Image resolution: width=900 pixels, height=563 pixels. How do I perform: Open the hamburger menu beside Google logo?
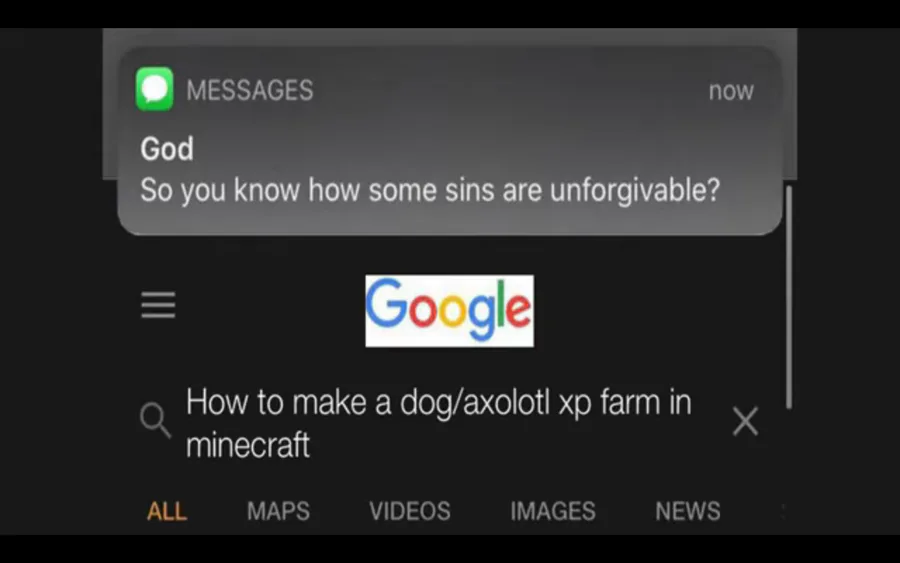click(x=158, y=305)
